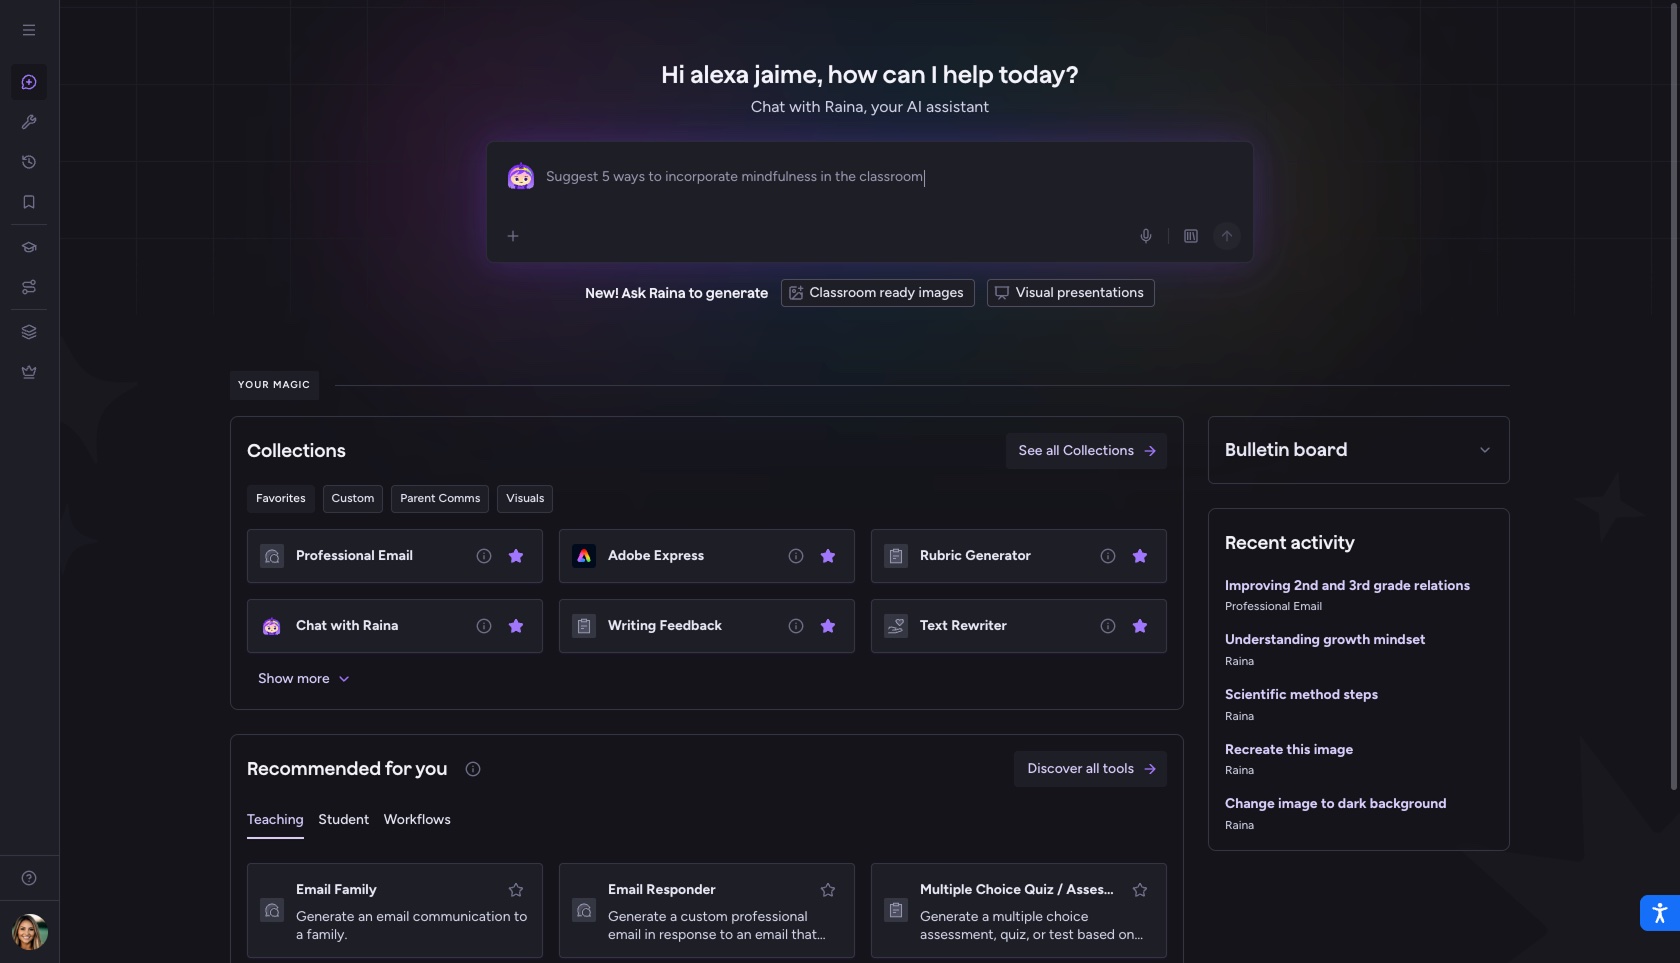Expand the Bulletin board chevron
Viewport: 1680px width, 963px height.
click(x=1485, y=450)
